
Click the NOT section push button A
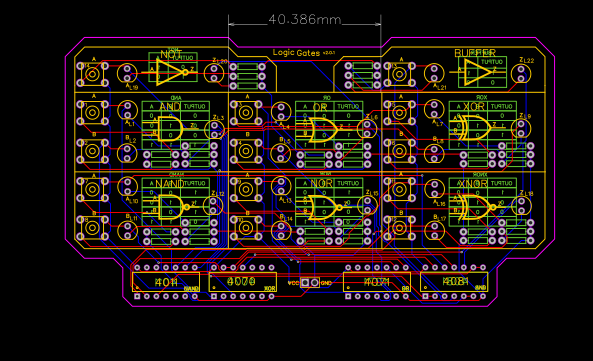coord(92,74)
